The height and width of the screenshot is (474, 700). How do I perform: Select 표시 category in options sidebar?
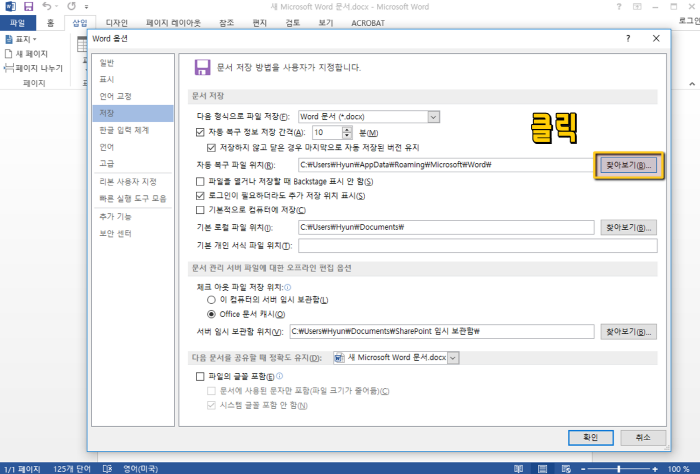click(133, 79)
